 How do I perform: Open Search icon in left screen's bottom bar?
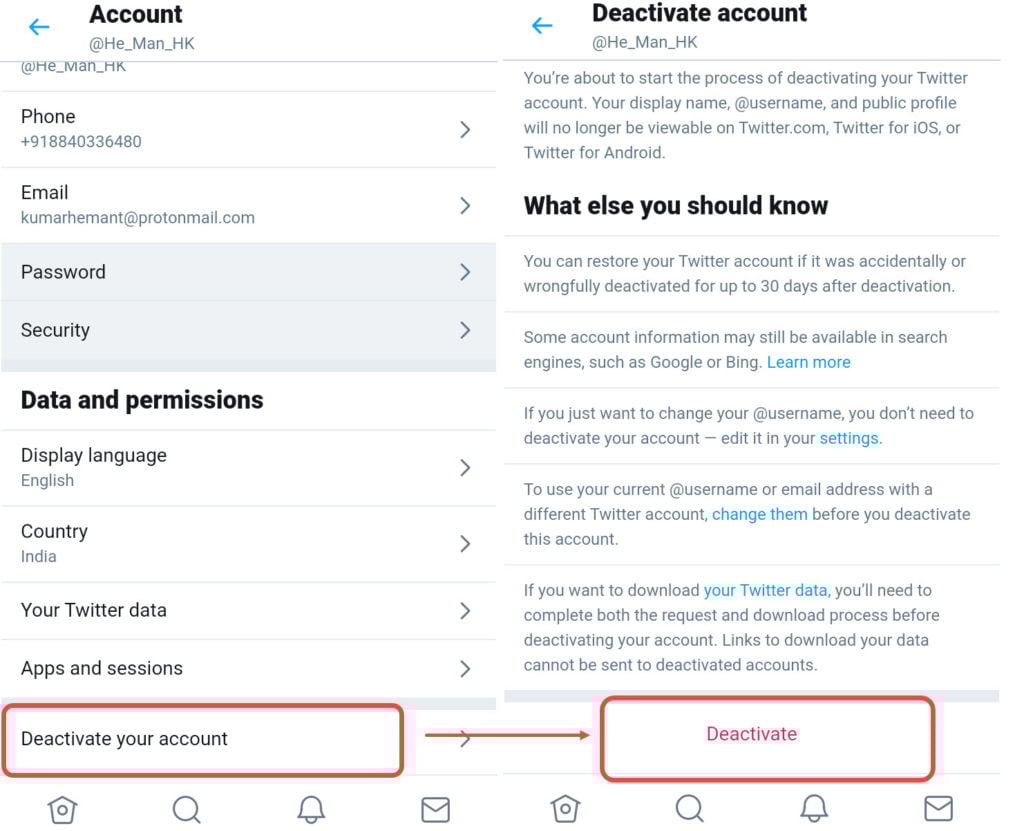coord(187,809)
